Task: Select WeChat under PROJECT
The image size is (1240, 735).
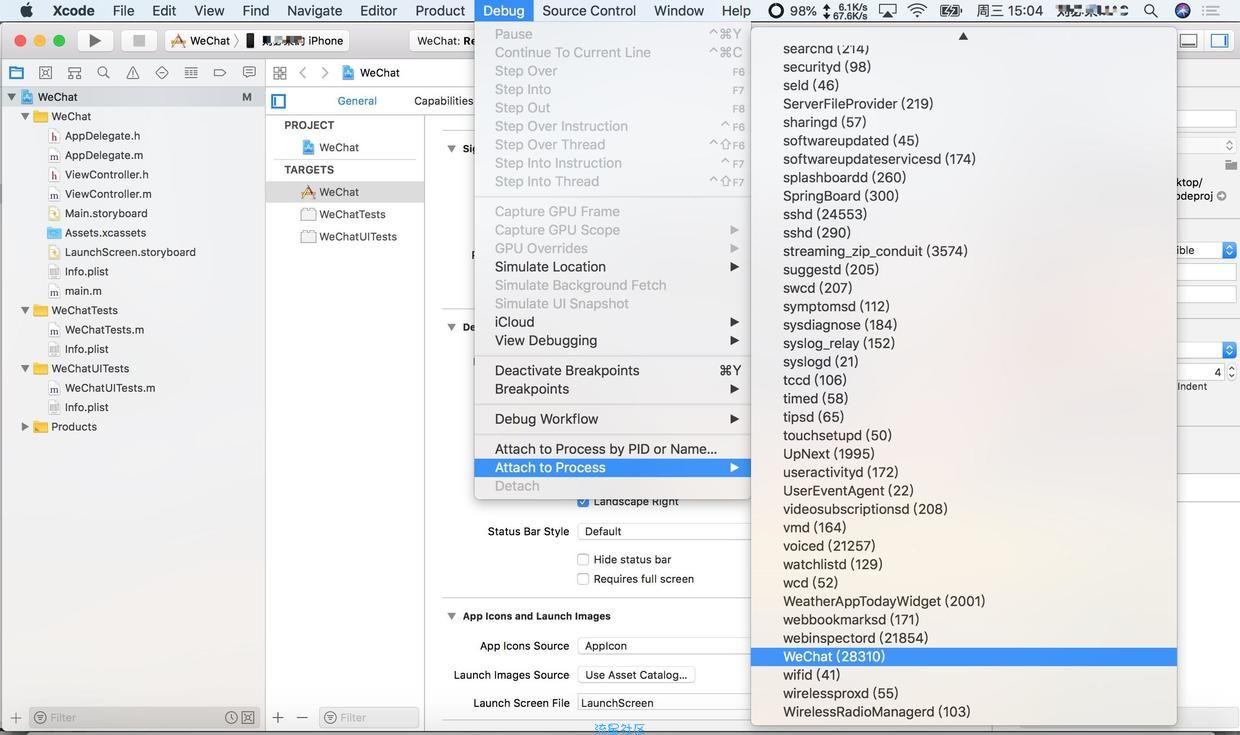Action: (339, 147)
